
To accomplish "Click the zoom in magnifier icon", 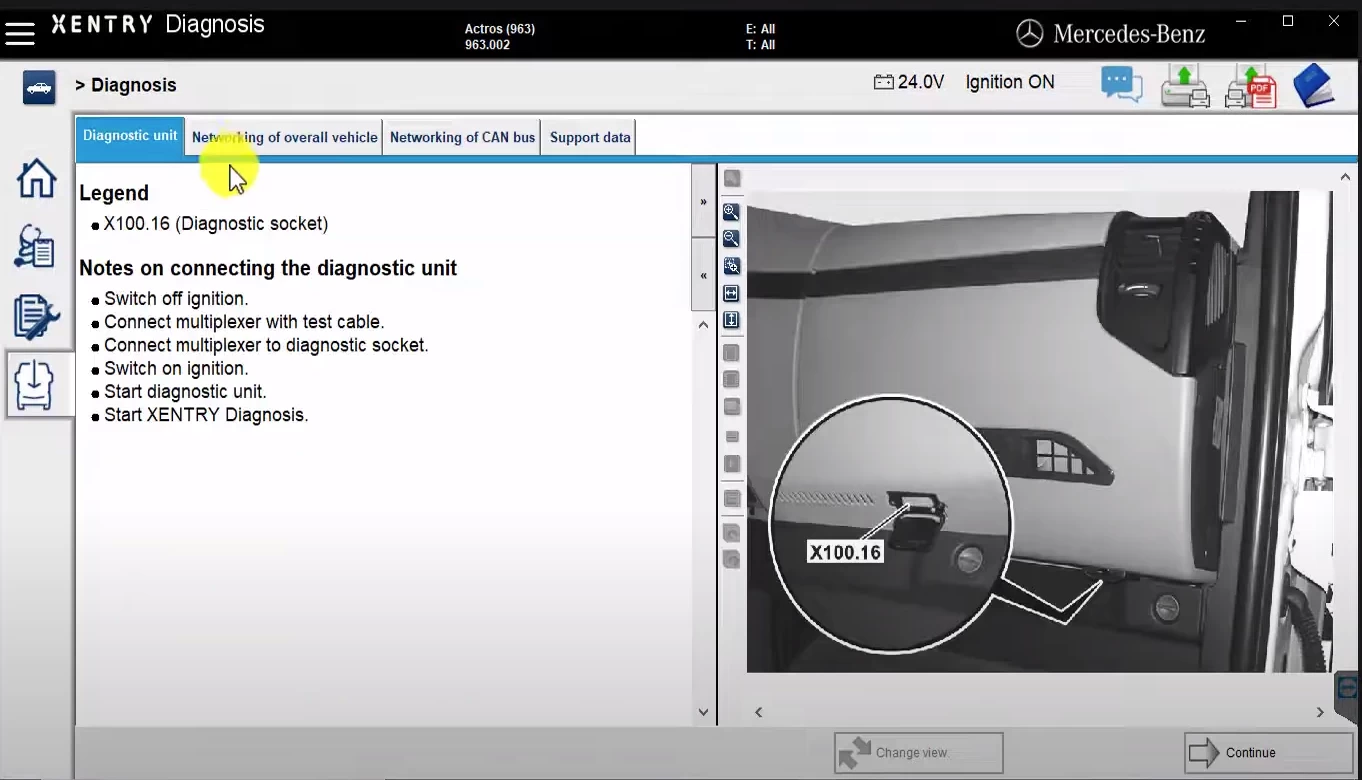I will [x=731, y=212].
